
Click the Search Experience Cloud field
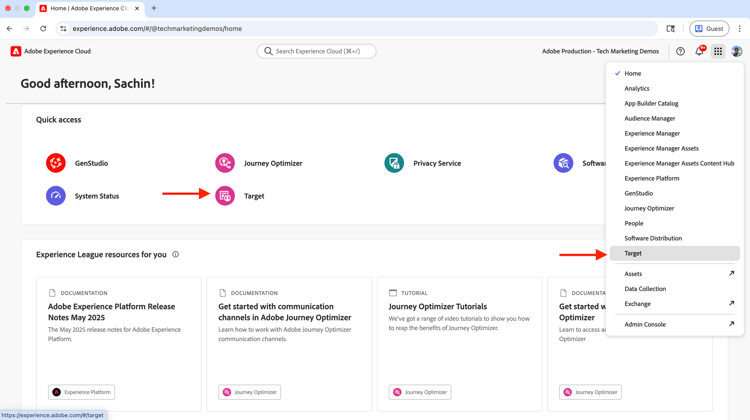(317, 51)
